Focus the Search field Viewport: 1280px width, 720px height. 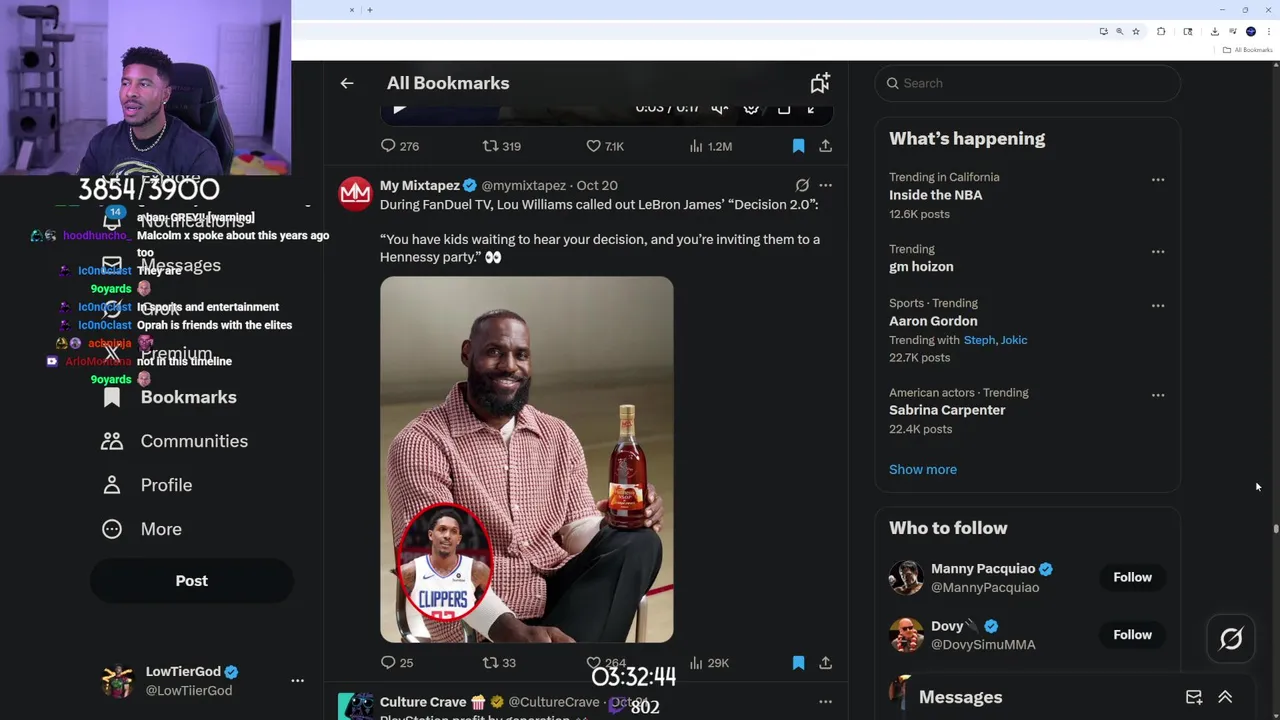point(1028,83)
